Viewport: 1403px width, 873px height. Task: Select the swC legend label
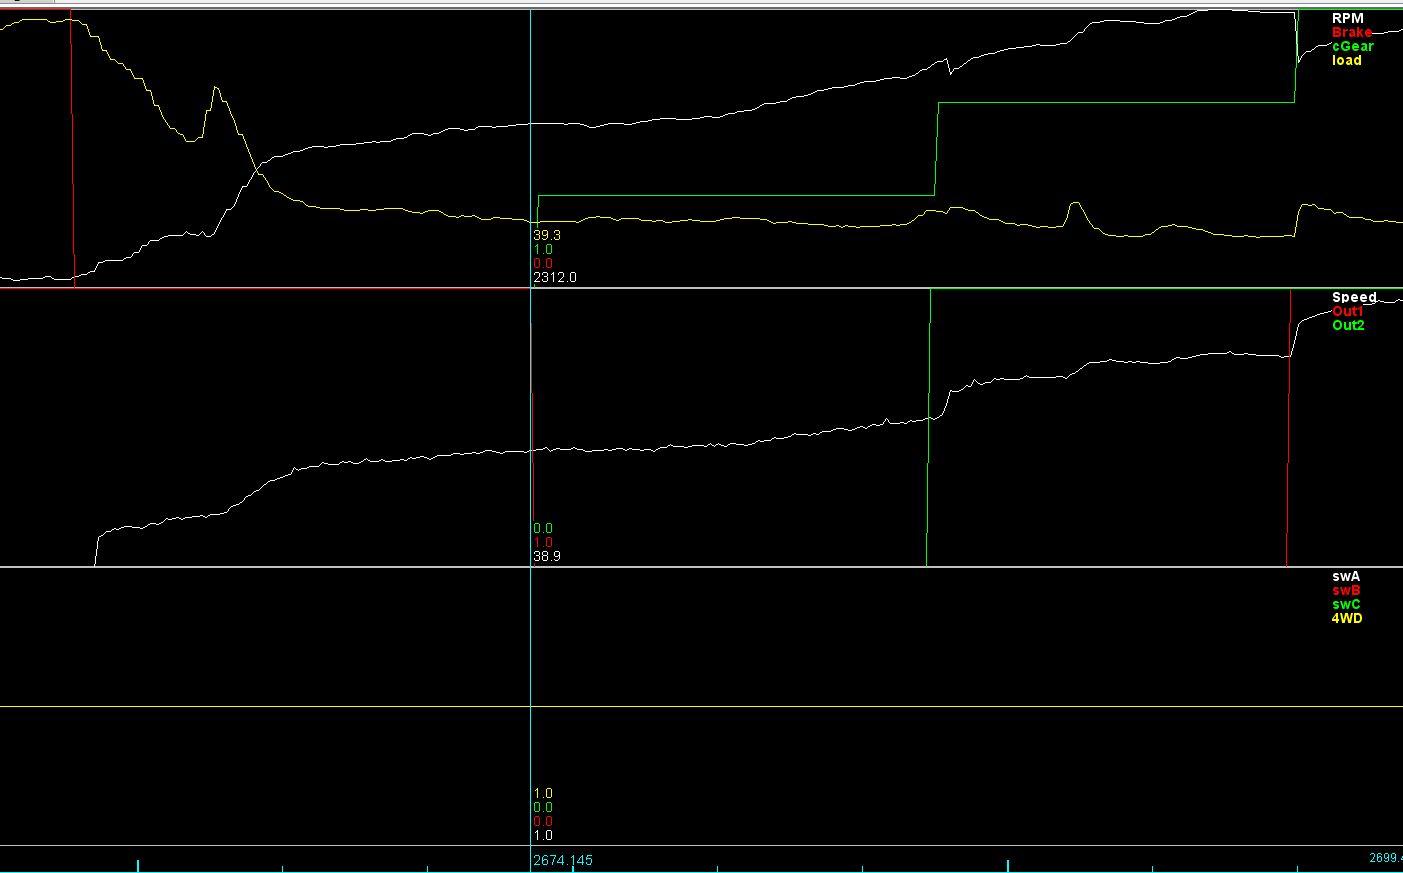click(1345, 604)
